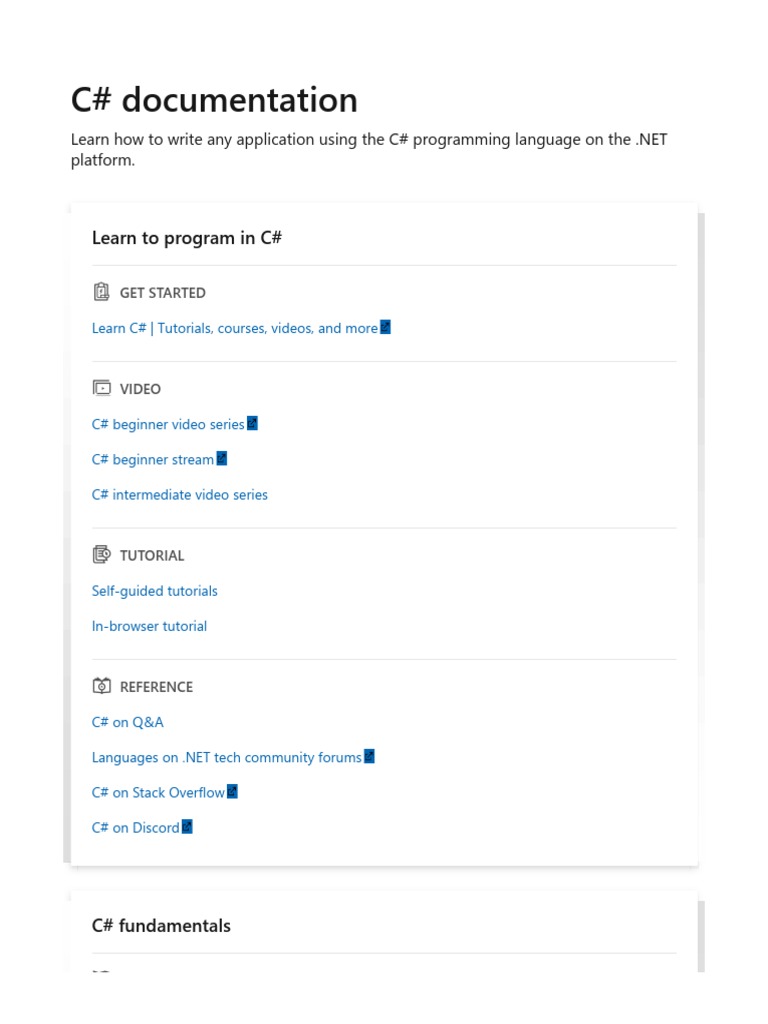Click the Video section play icon
The image size is (768, 1024).
[x=101, y=388]
